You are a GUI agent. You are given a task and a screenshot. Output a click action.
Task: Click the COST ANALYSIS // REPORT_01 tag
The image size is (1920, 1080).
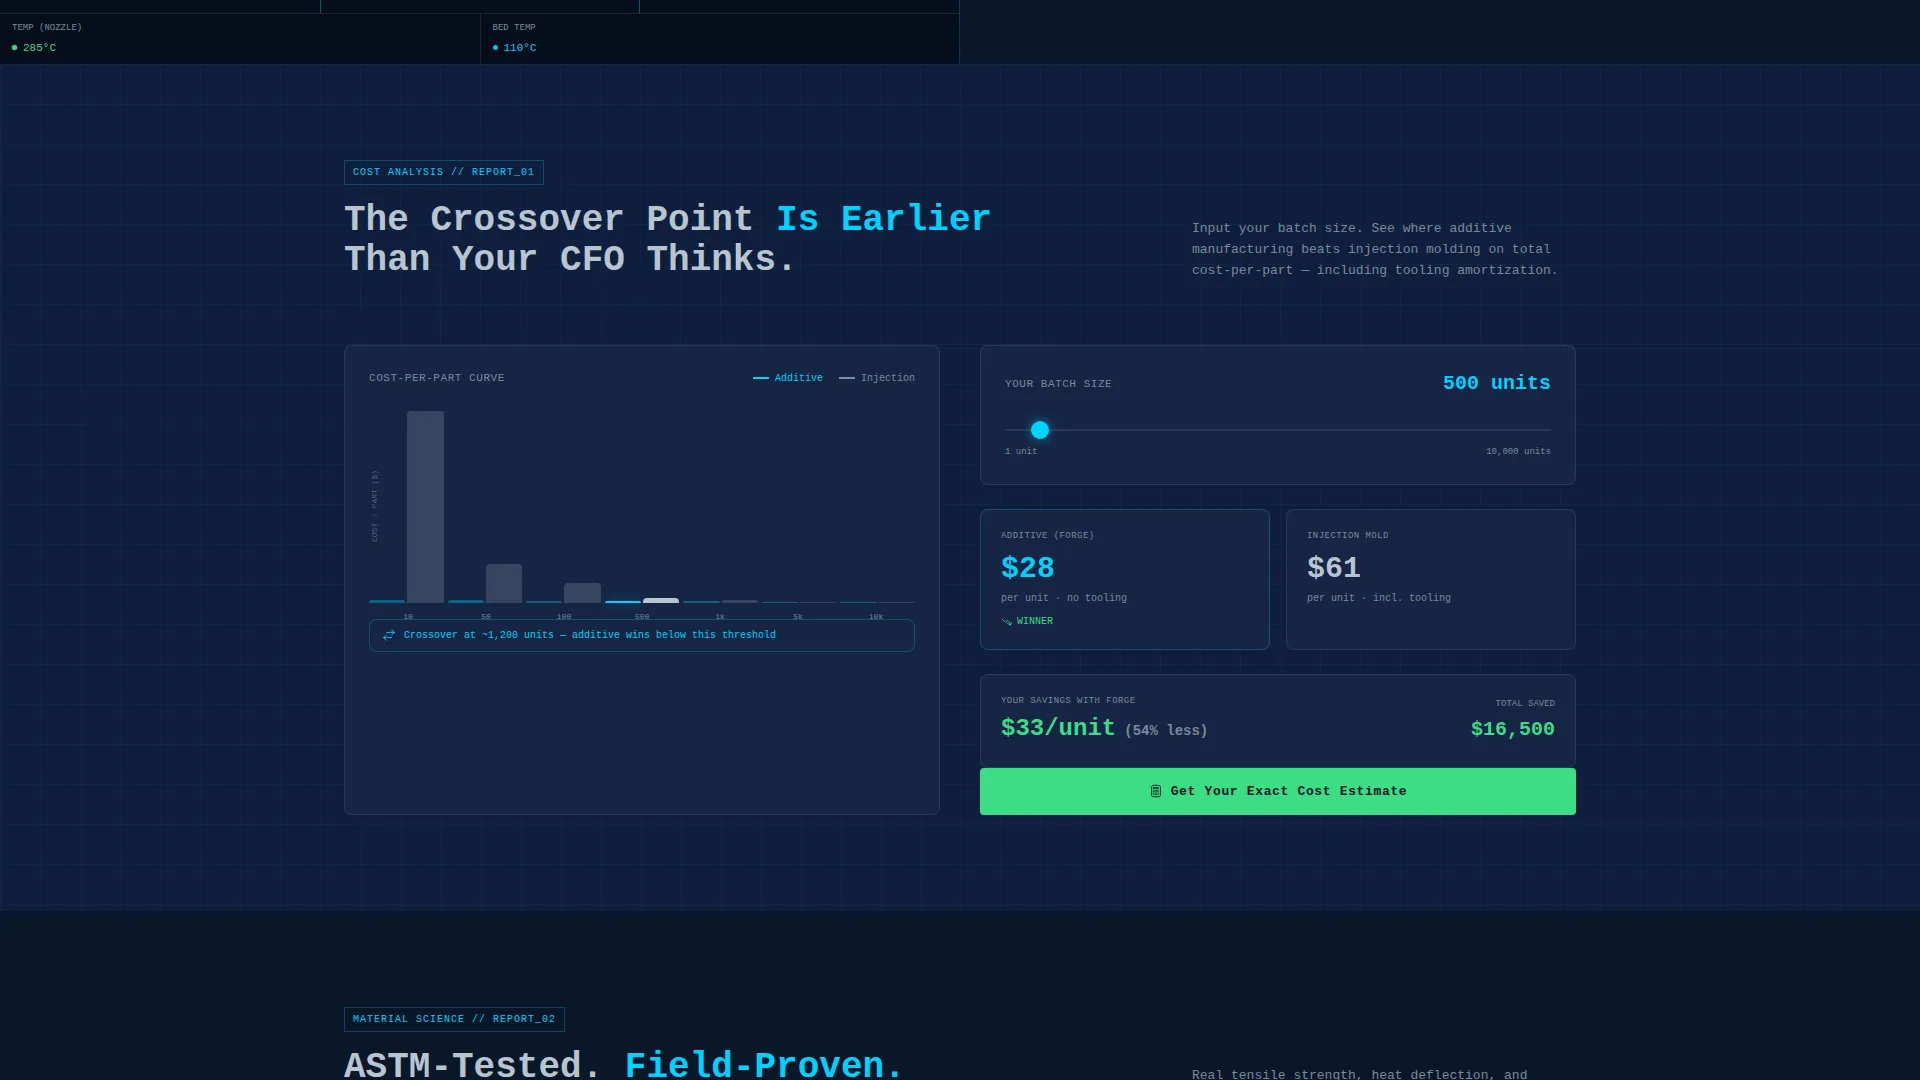[444, 172]
